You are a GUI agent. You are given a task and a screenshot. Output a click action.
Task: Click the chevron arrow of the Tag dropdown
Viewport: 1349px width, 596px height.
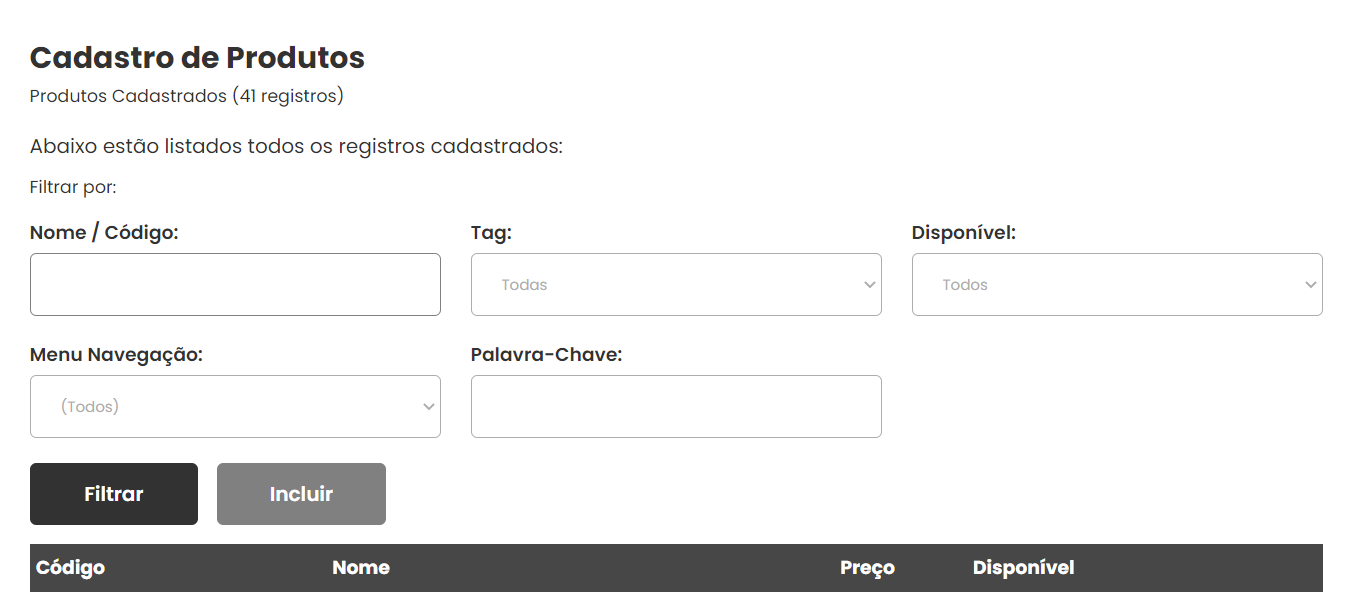tap(869, 285)
